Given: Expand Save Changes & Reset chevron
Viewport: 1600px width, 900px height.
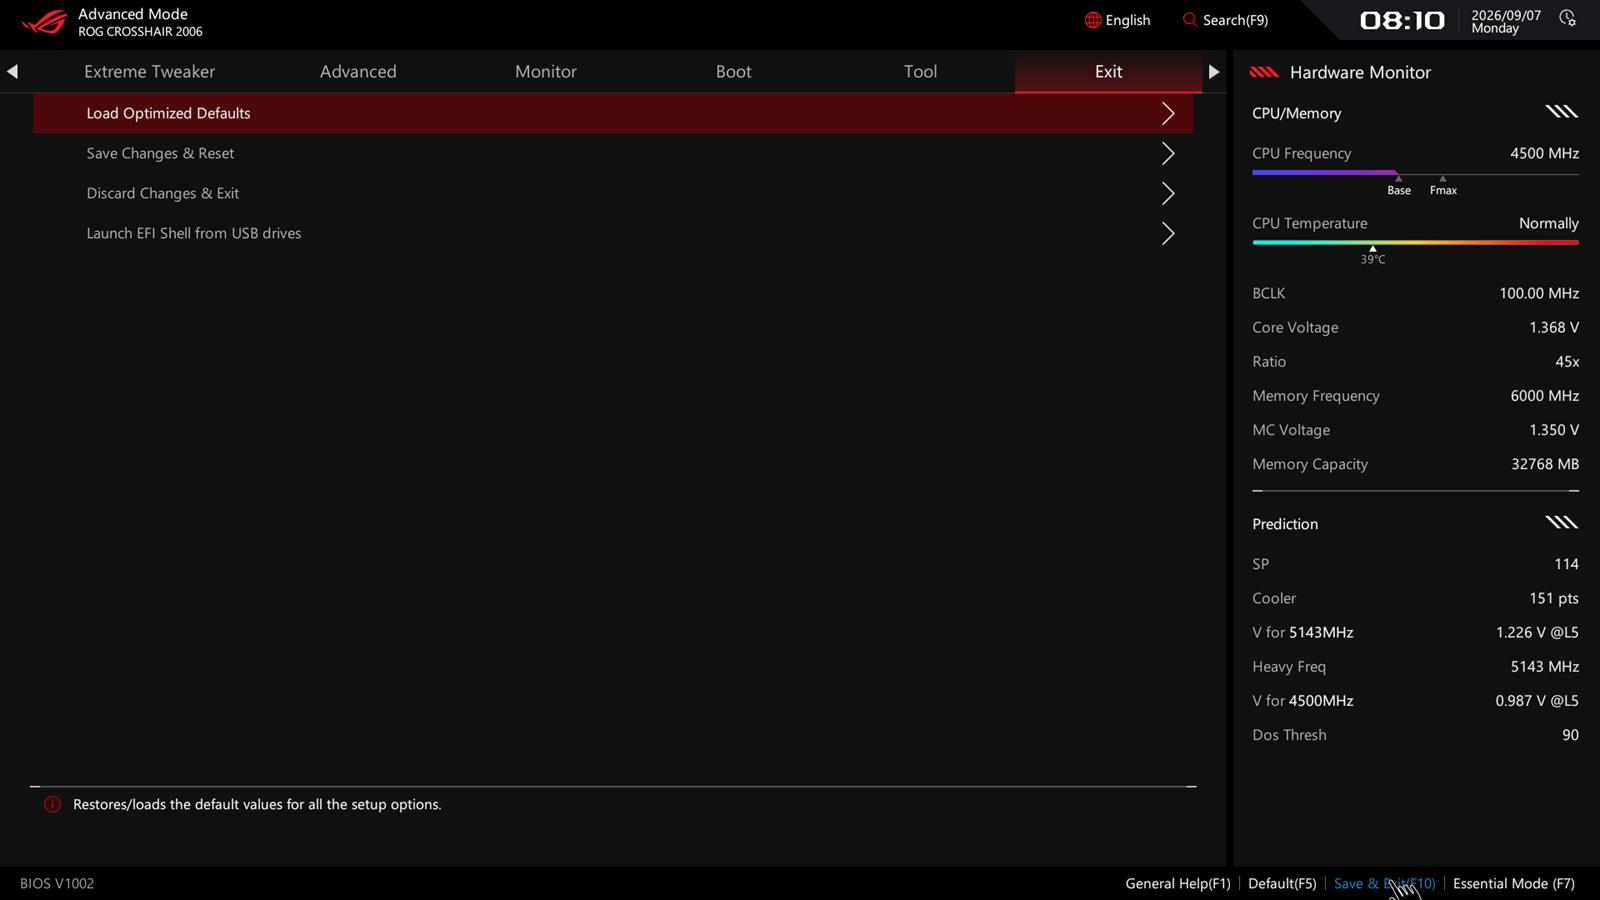Looking at the screenshot, I should pyautogui.click(x=1168, y=153).
